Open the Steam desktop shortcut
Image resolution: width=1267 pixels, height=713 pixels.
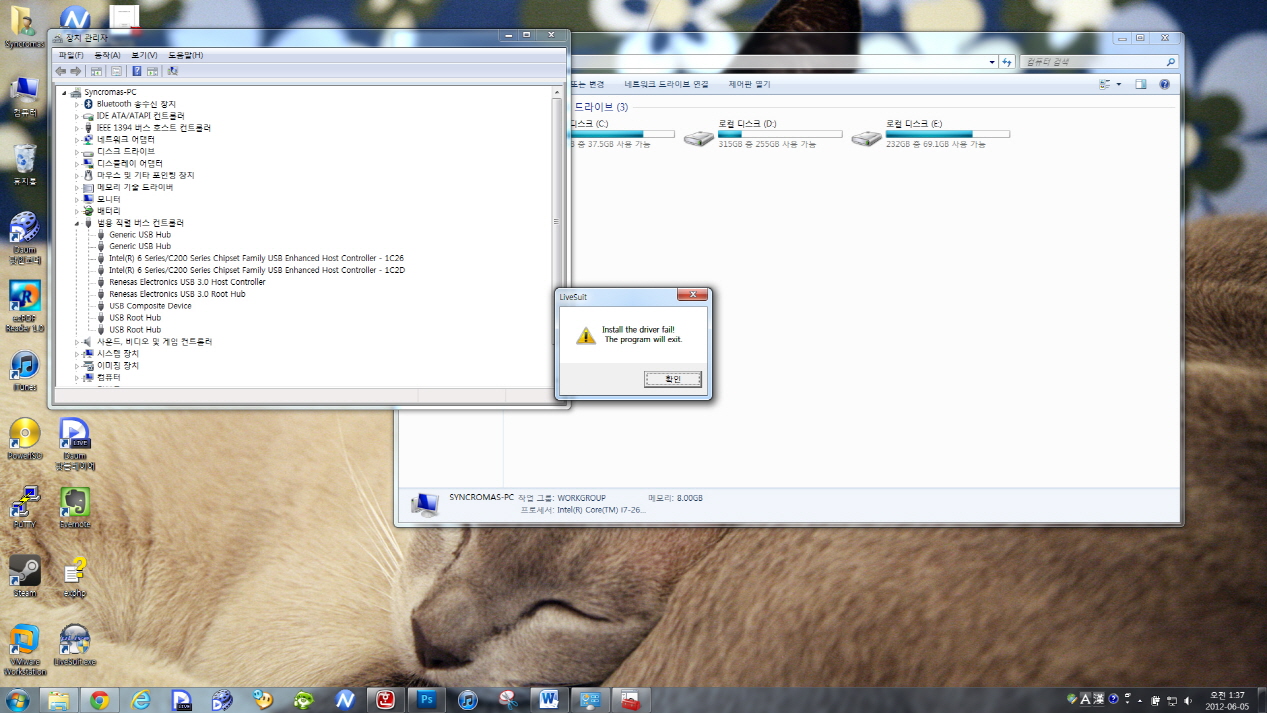(24, 573)
